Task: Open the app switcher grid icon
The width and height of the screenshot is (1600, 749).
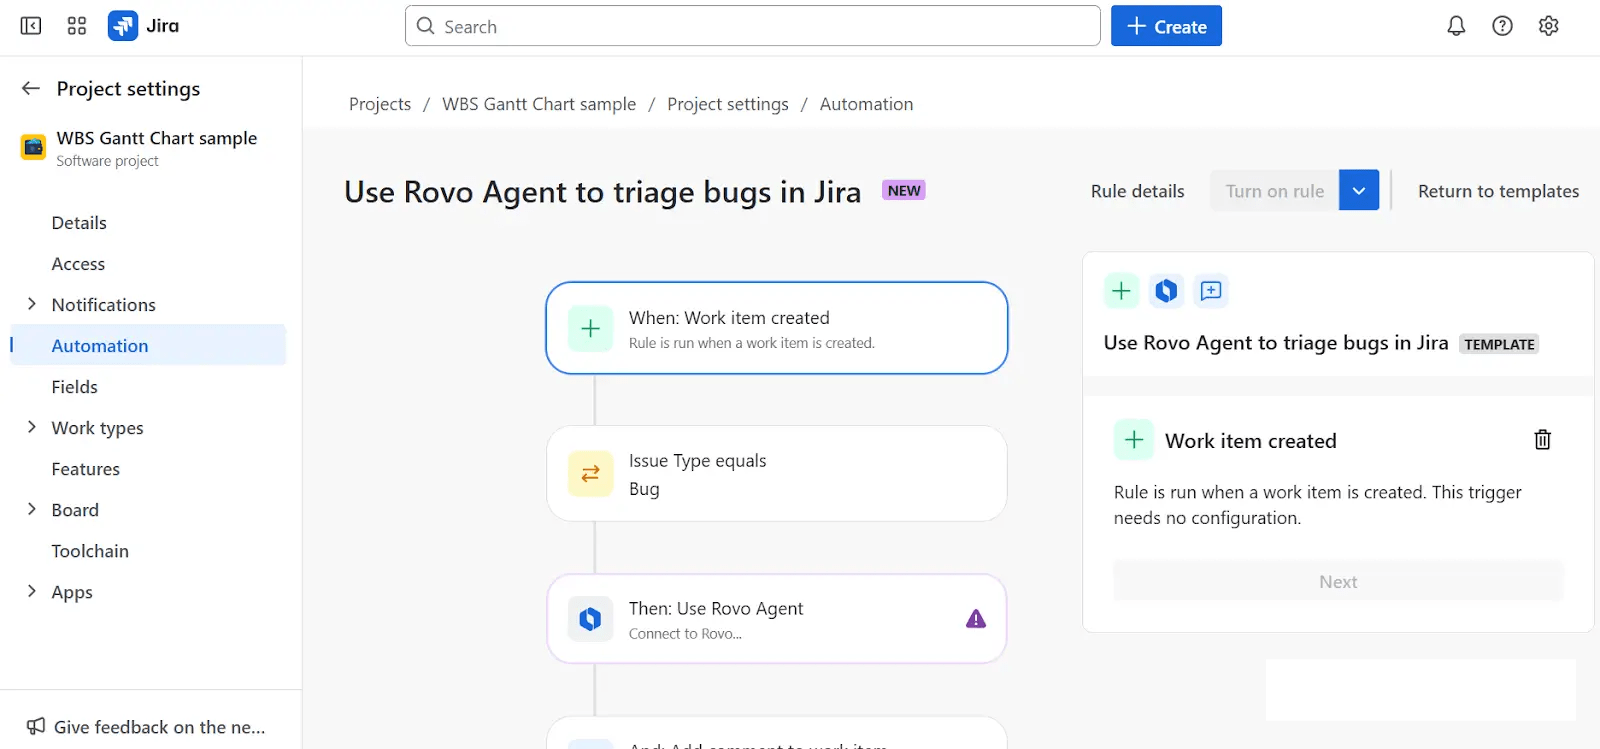Action: [77, 26]
